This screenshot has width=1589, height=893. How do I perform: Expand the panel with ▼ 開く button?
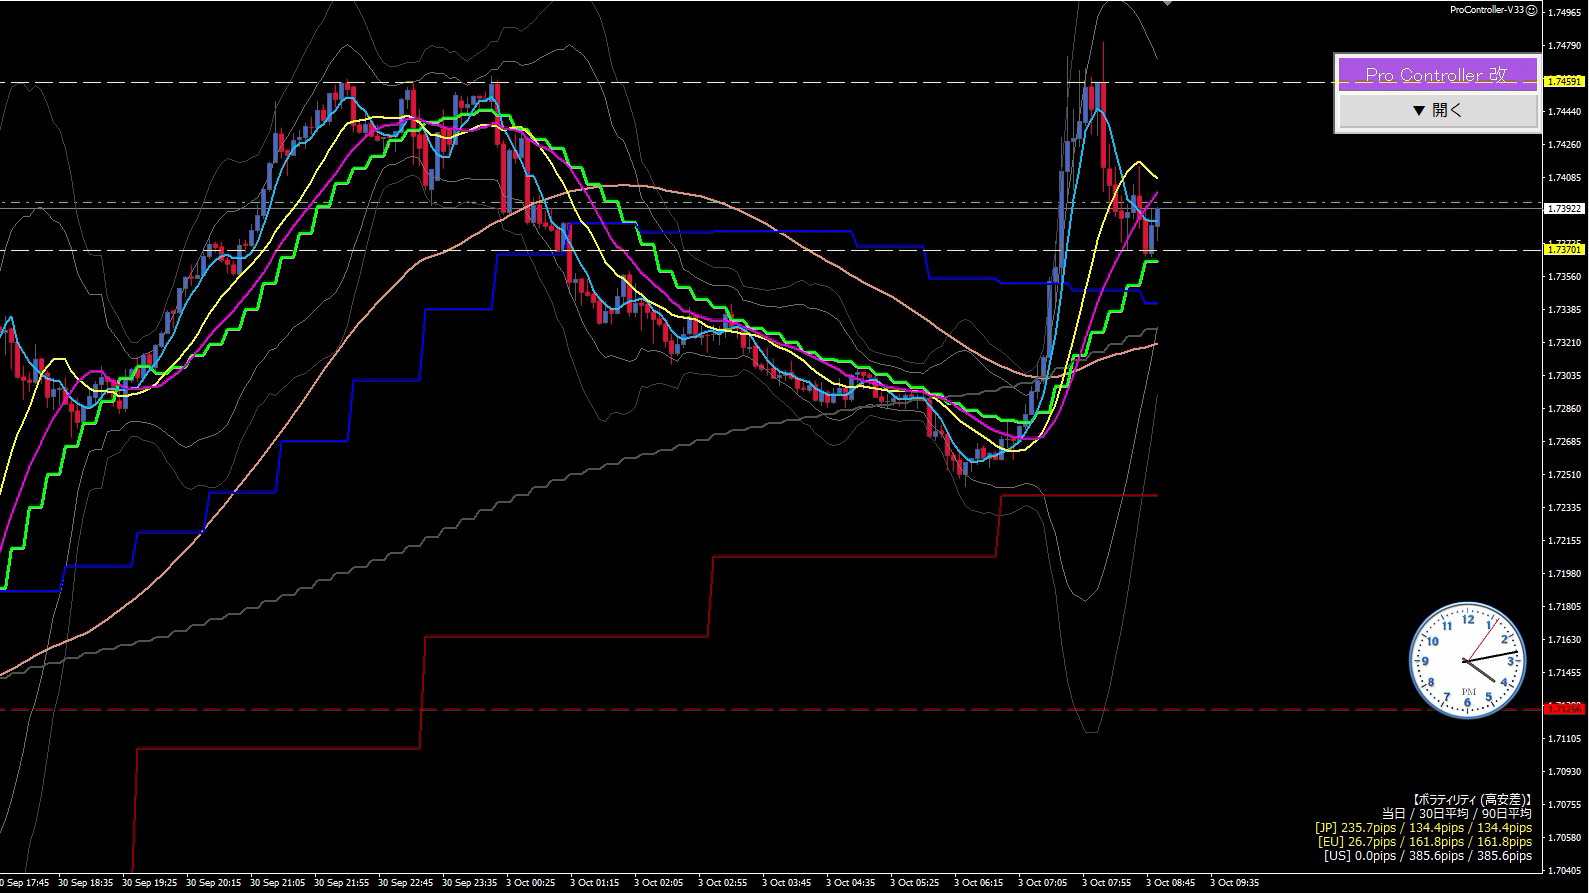point(1437,110)
